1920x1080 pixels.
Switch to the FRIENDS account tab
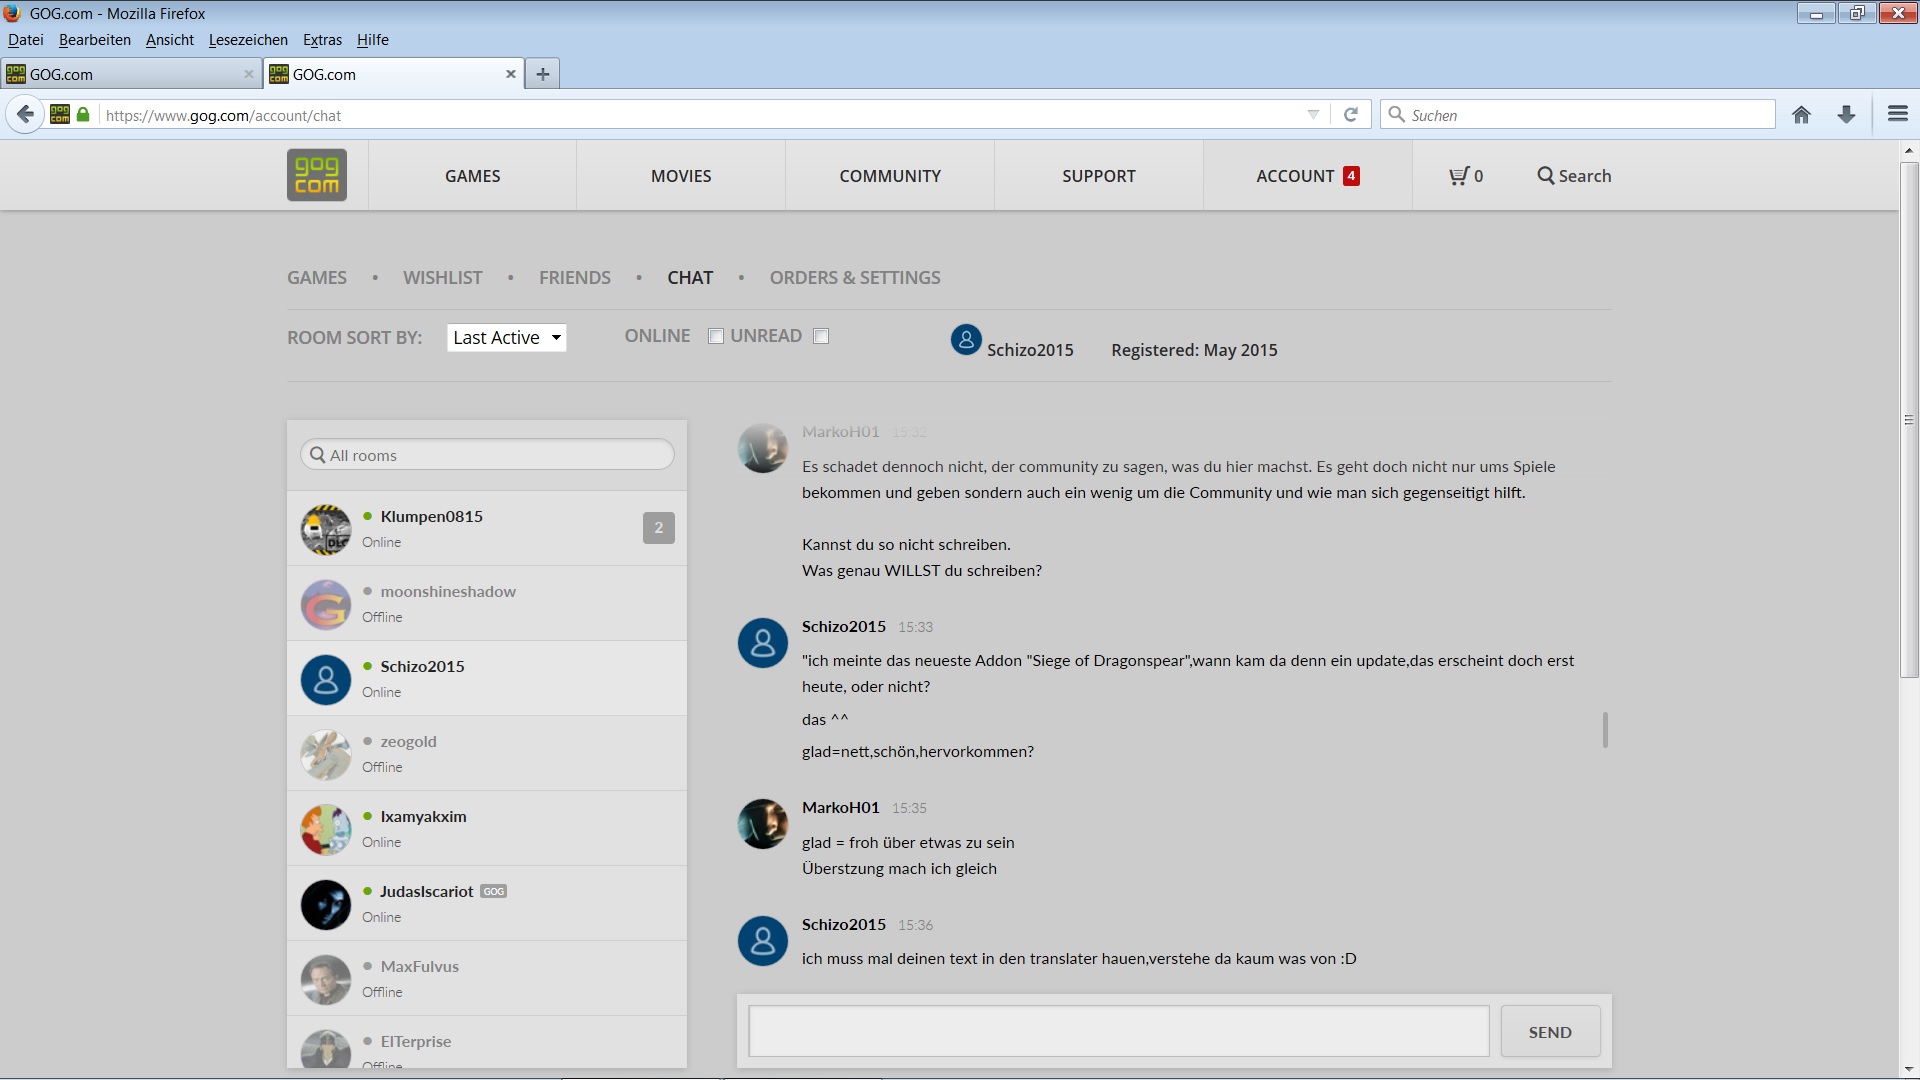(x=574, y=278)
